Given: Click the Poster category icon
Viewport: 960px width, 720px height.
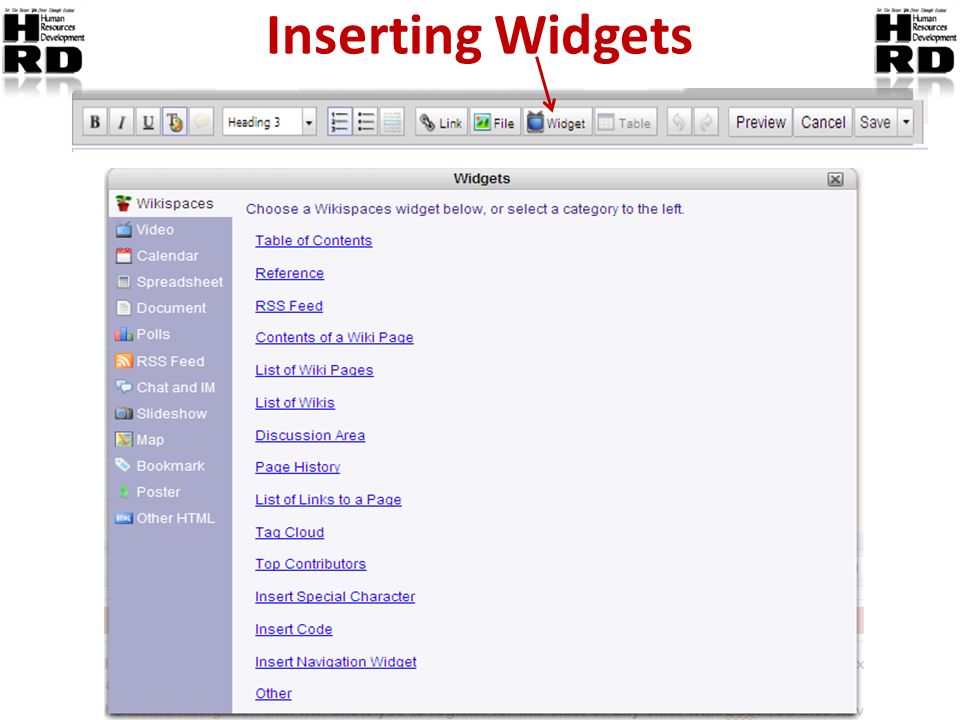Looking at the screenshot, I should click(x=124, y=492).
